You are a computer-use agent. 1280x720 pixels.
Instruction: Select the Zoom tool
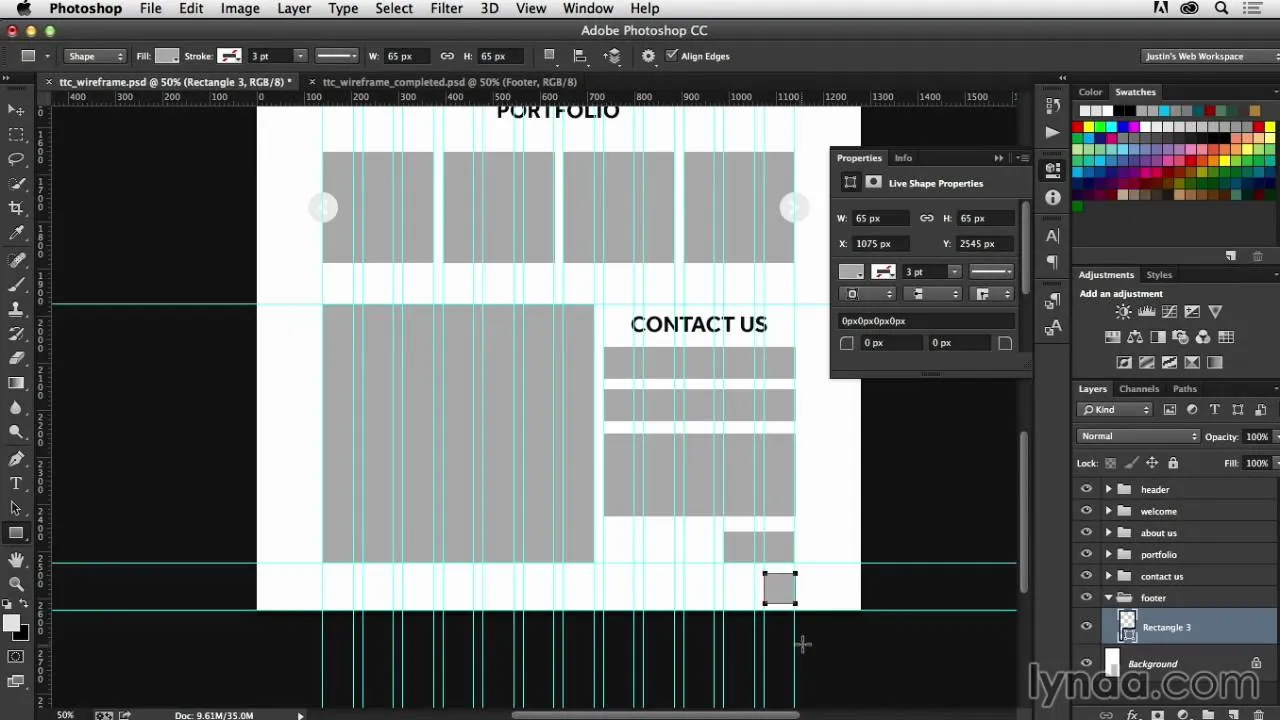16,585
